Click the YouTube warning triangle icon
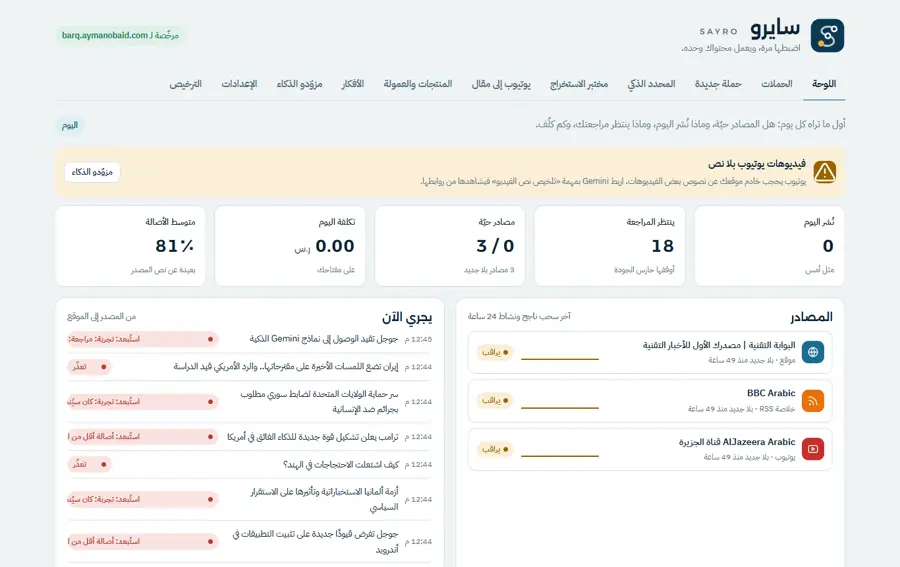Viewport: 900px width, 567px height. point(825,172)
